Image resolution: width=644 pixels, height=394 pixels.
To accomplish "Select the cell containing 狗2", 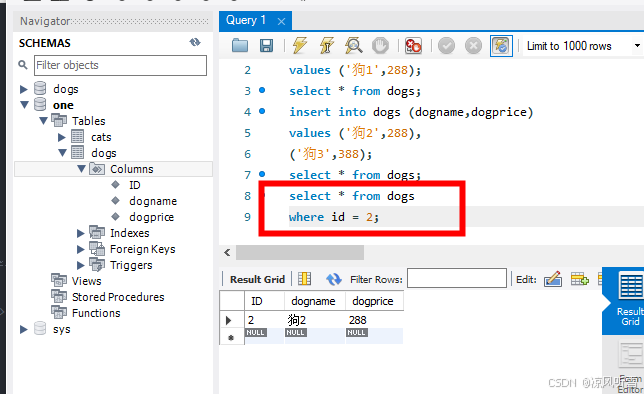I will click(315, 320).
